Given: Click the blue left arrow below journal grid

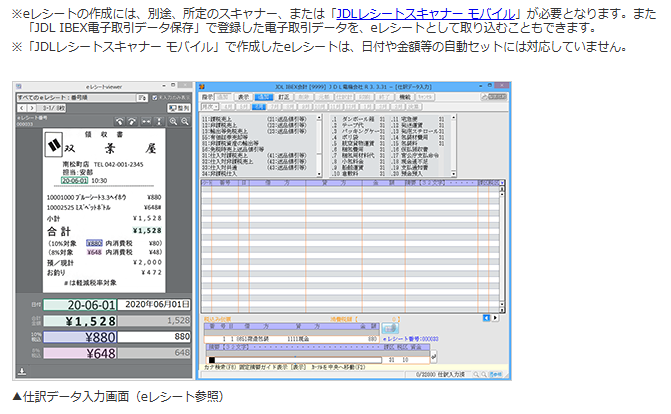Looking at the screenshot, I should pos(486,318).
